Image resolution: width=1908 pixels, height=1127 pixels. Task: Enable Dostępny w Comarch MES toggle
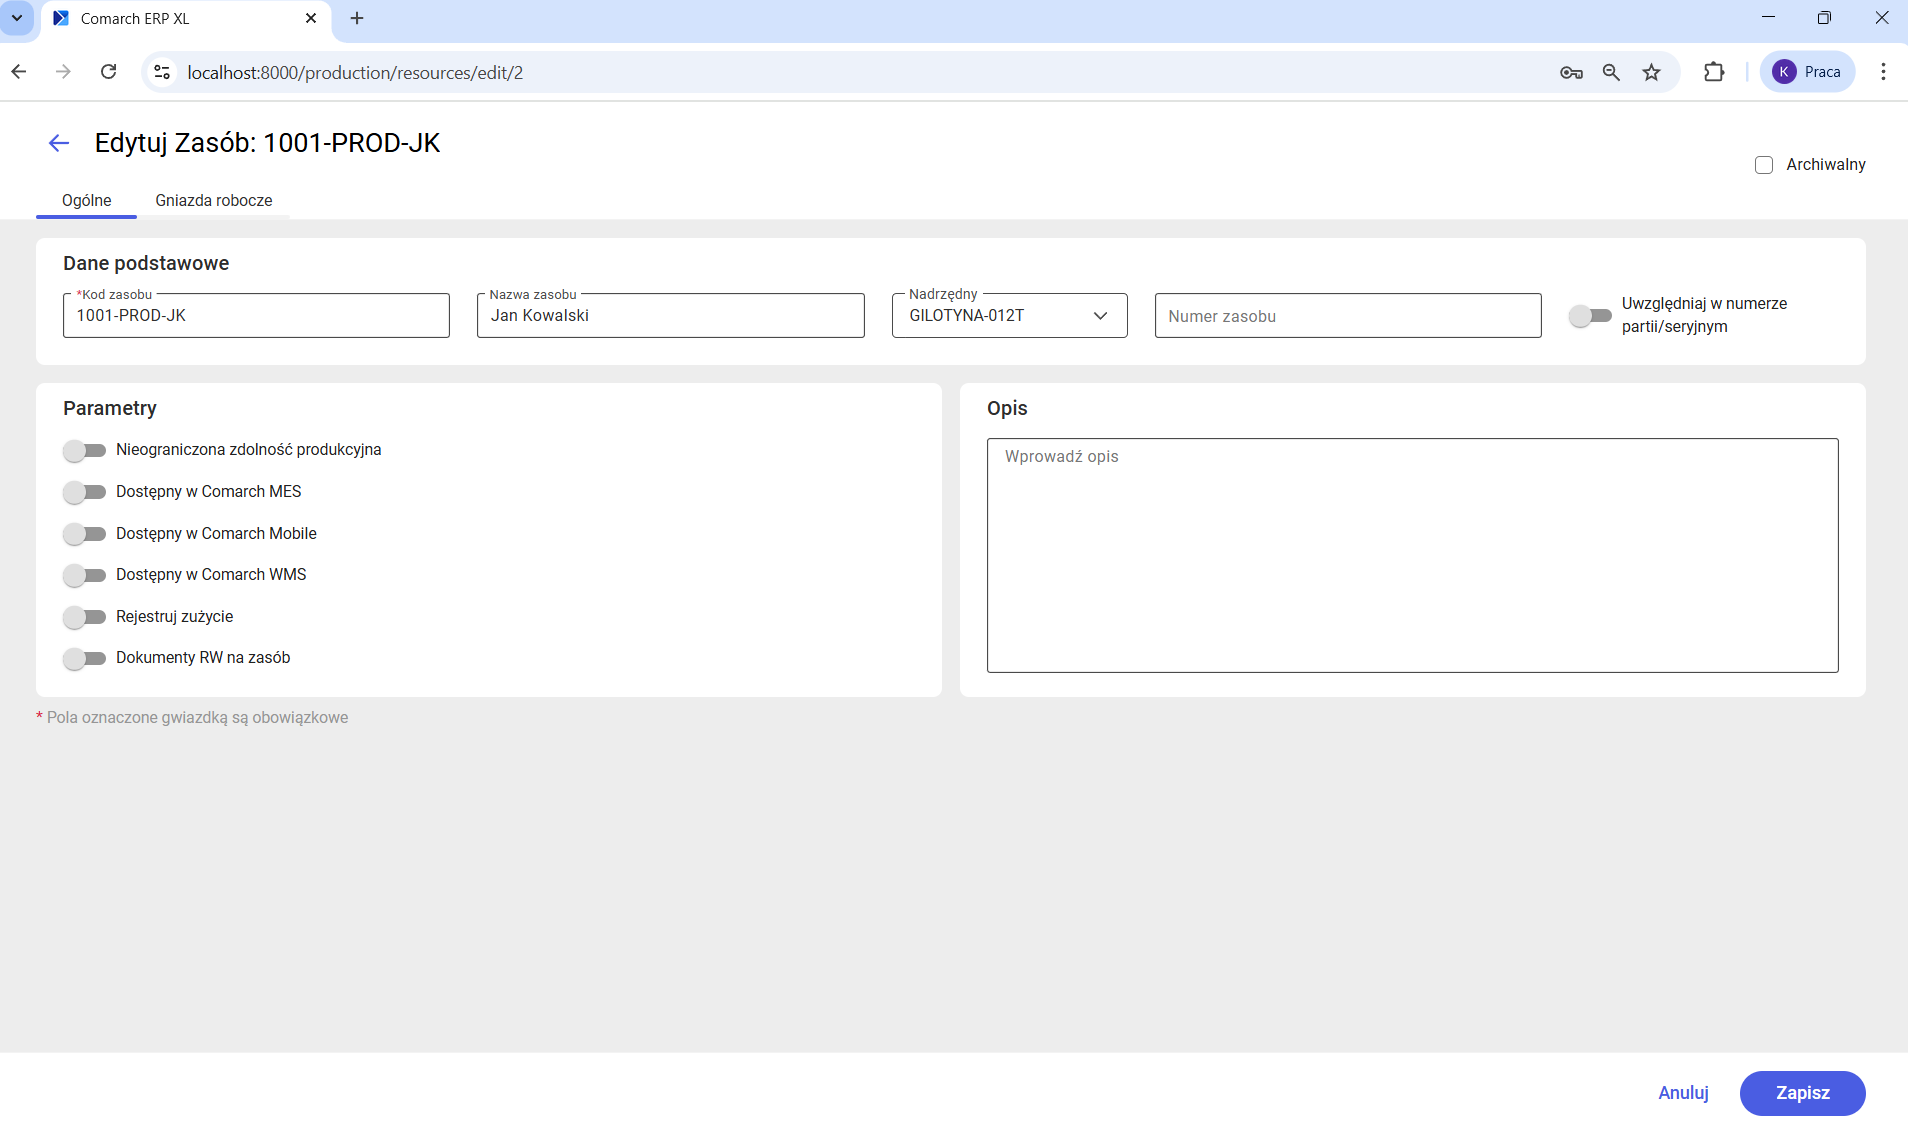coord(84,492)
